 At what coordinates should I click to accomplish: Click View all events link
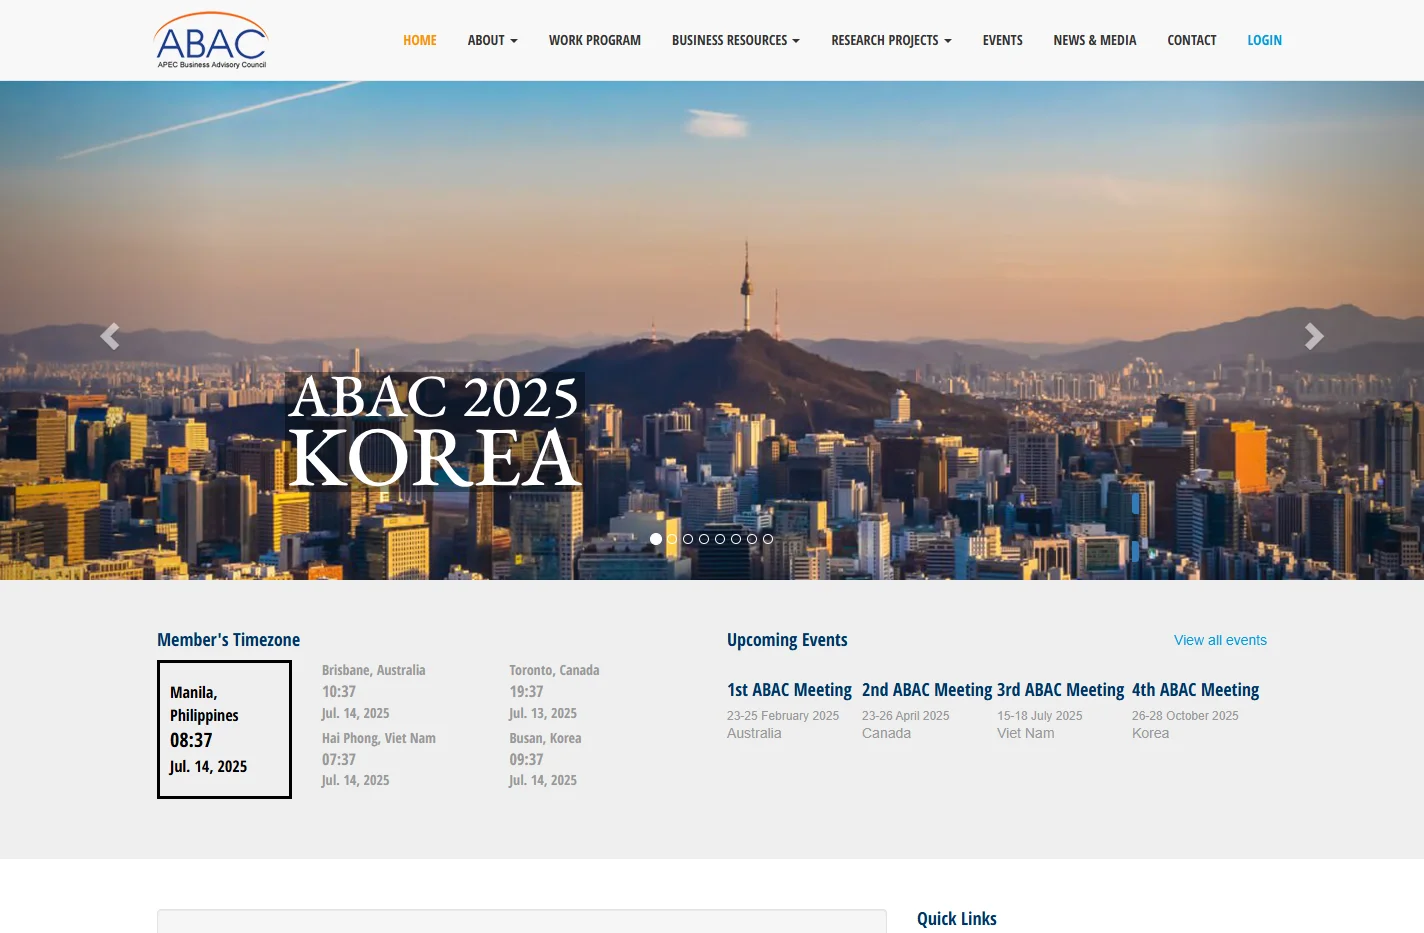tap(1220, 640)
